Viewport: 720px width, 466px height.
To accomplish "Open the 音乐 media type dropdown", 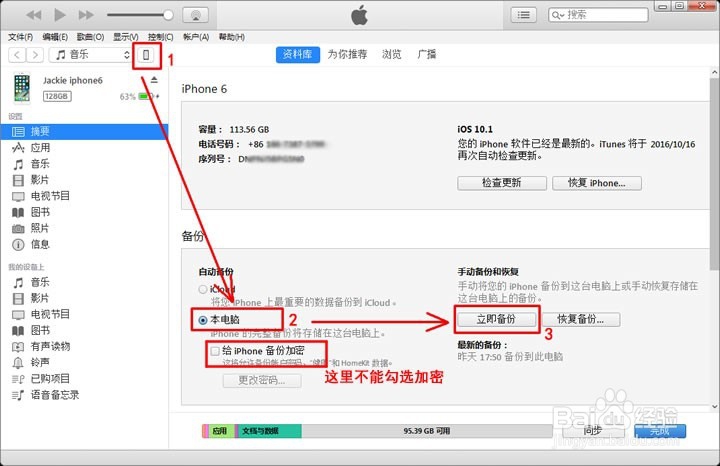I will point(91,55).
